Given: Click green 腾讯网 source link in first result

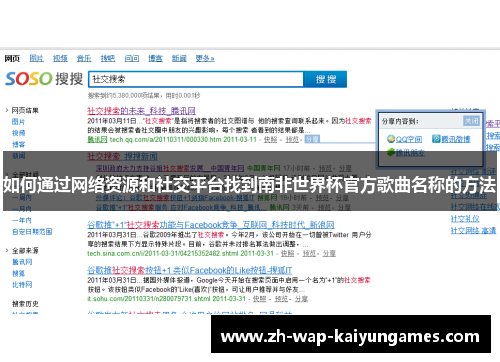Looking at the screenshot, I should tap(97, 139).
